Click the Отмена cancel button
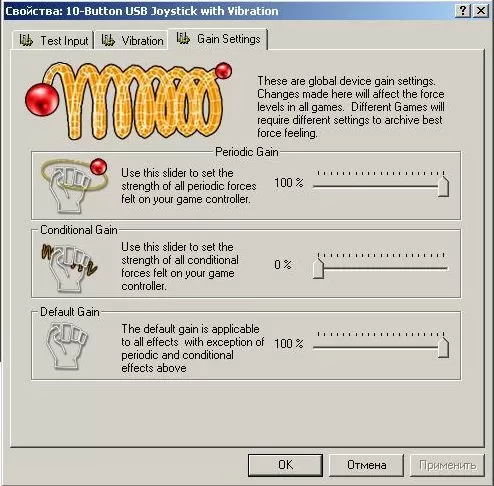This screenshot has width=494, height=486. [366, 465]
